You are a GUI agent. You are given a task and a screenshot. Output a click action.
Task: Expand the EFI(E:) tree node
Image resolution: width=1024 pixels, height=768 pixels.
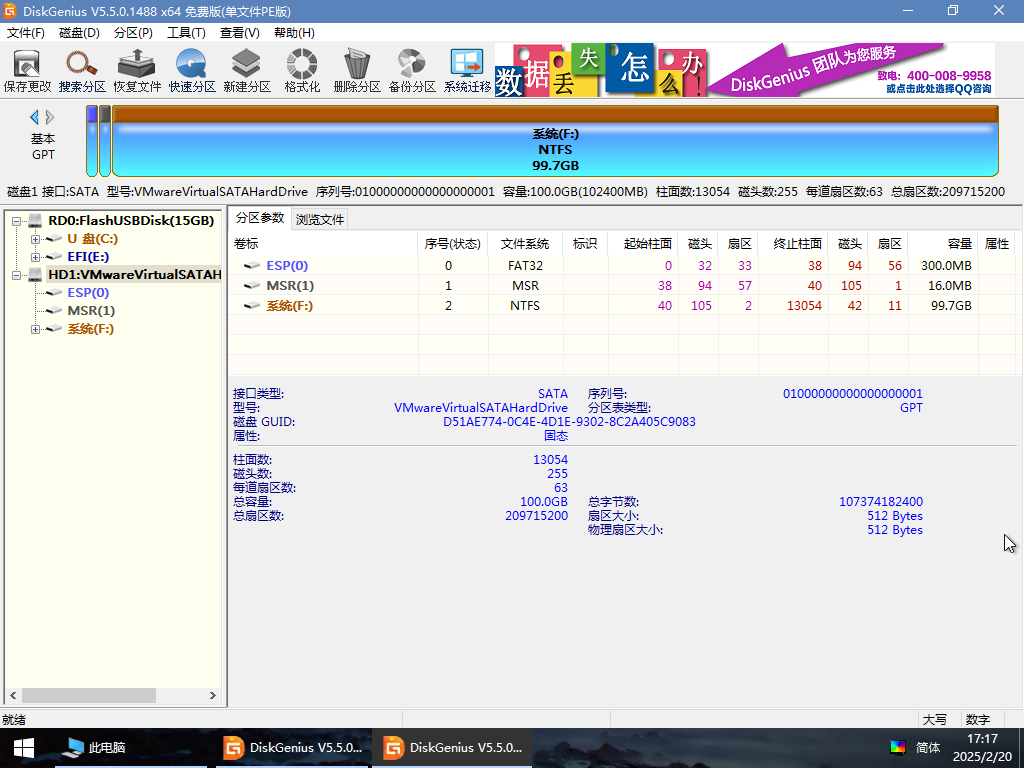(x=35, y=257)
